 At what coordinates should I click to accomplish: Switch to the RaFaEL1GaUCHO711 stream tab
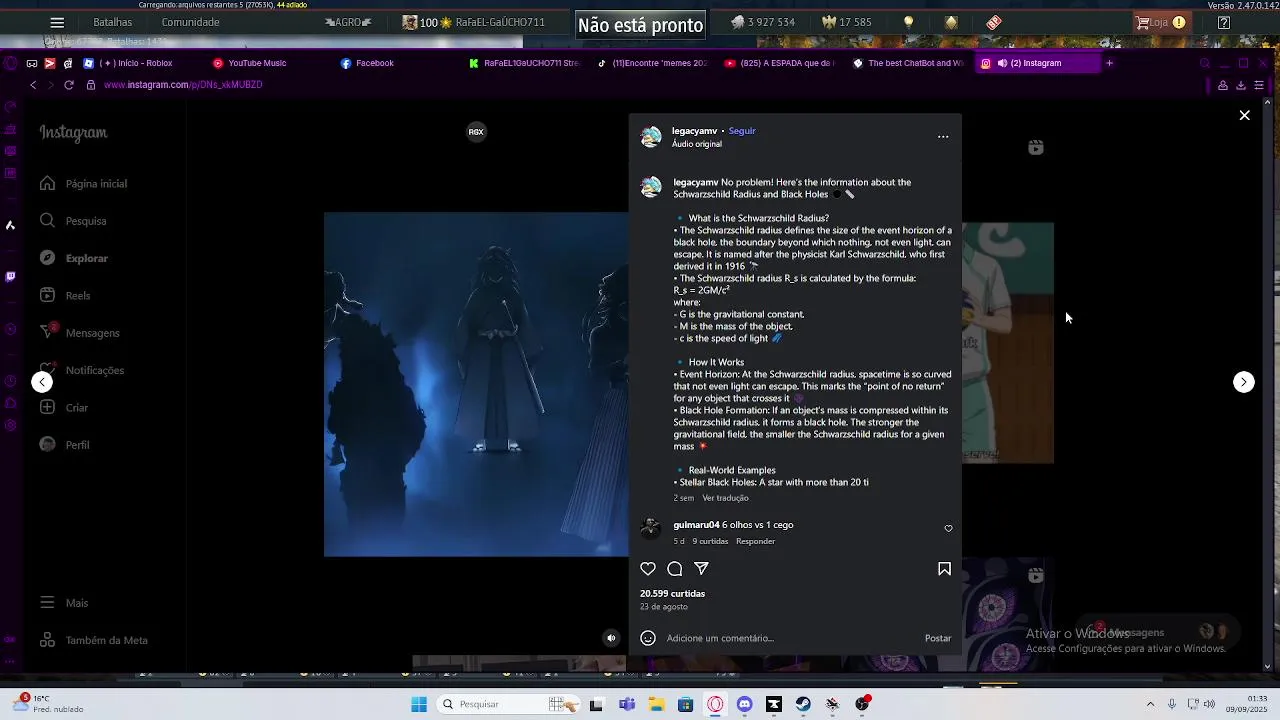coord(524,63)
